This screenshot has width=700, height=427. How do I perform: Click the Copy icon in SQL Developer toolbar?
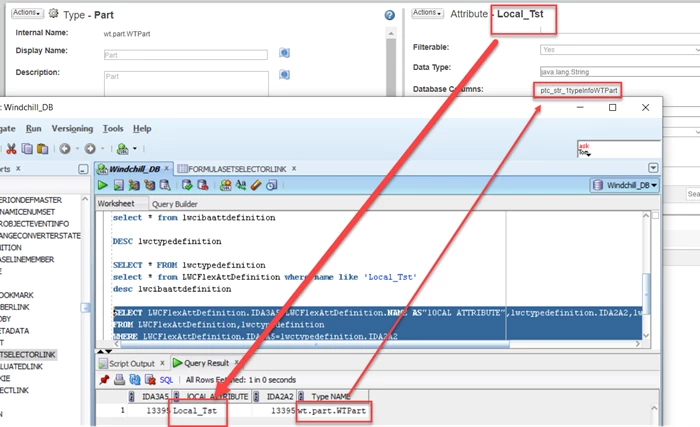point(27,149)
